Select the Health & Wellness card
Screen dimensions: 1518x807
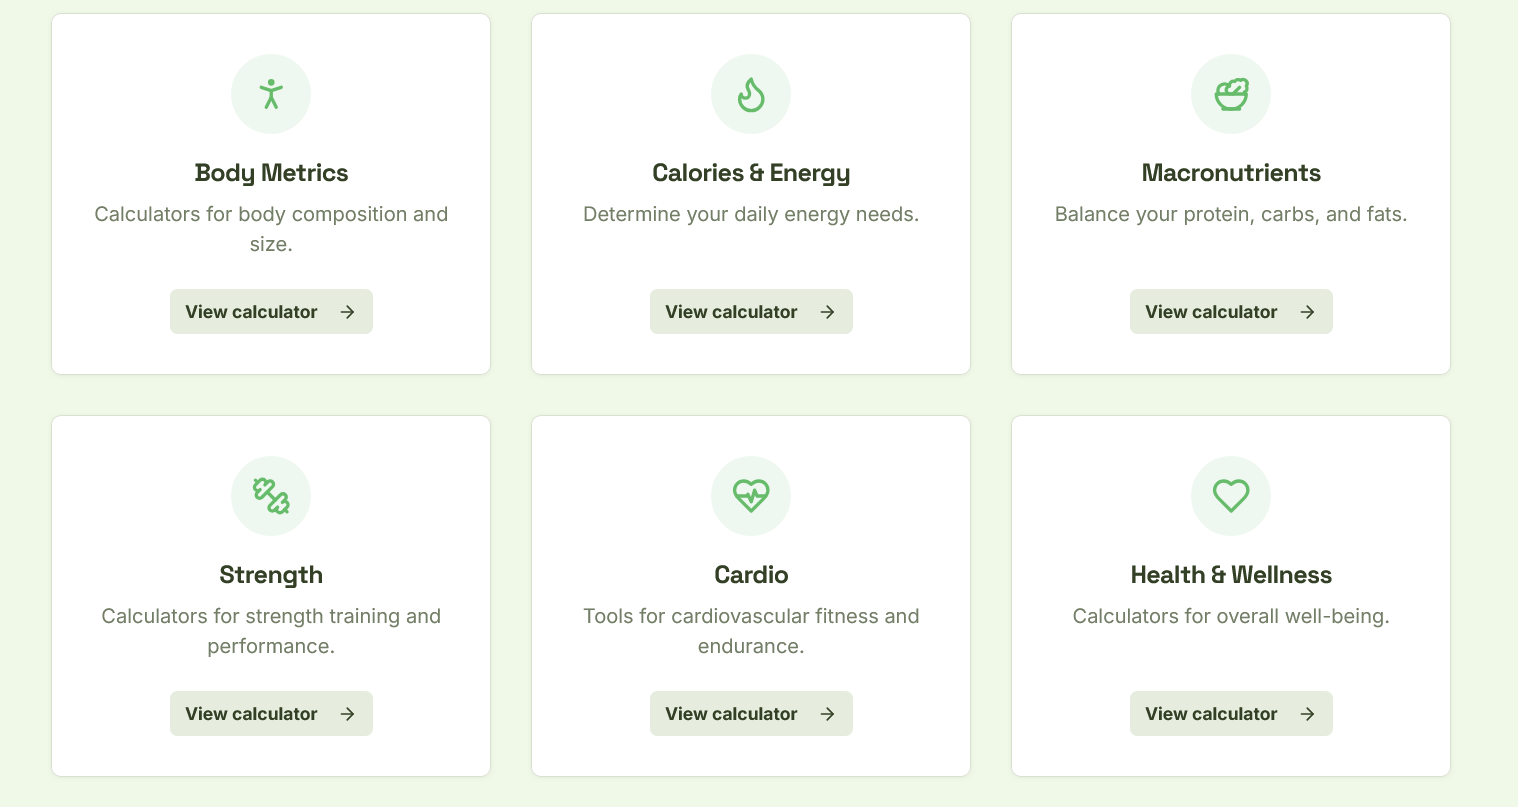click(1231, 596)
